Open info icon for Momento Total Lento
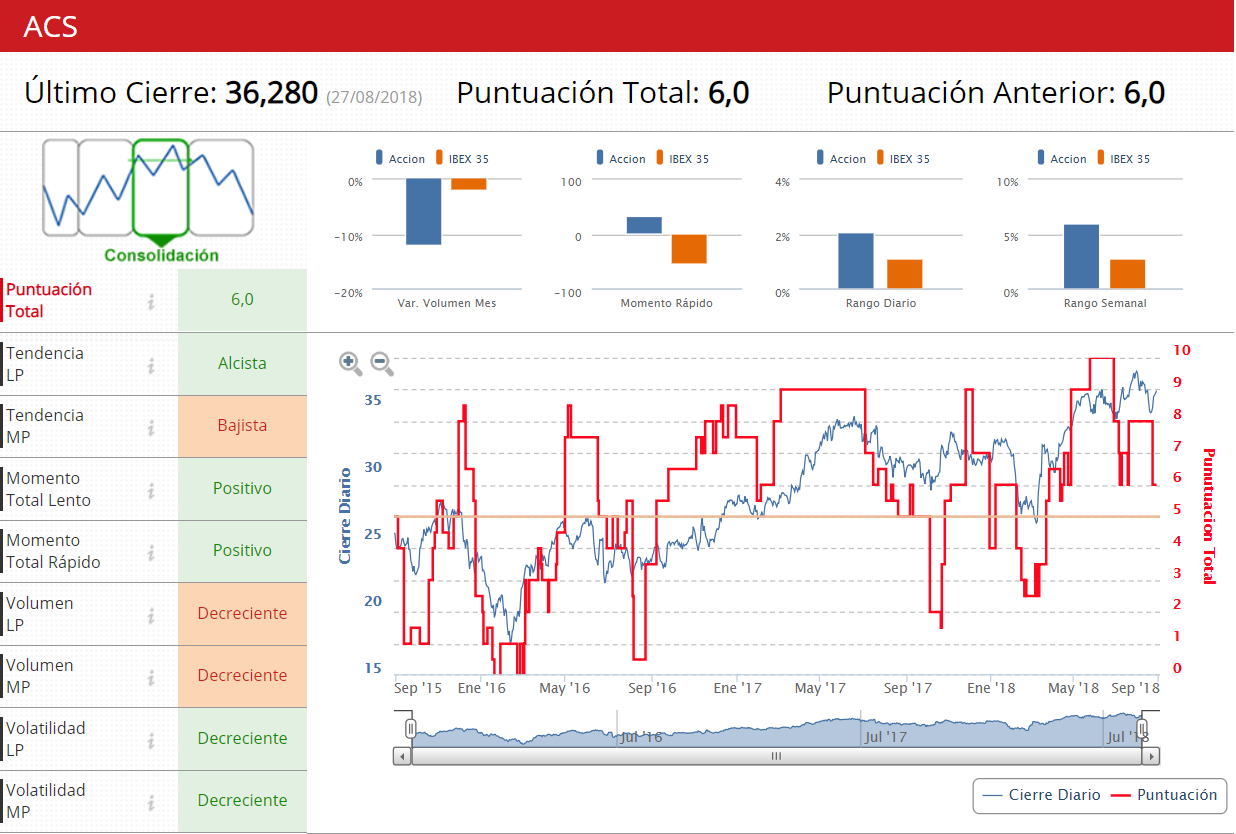 tap(151, 490)
